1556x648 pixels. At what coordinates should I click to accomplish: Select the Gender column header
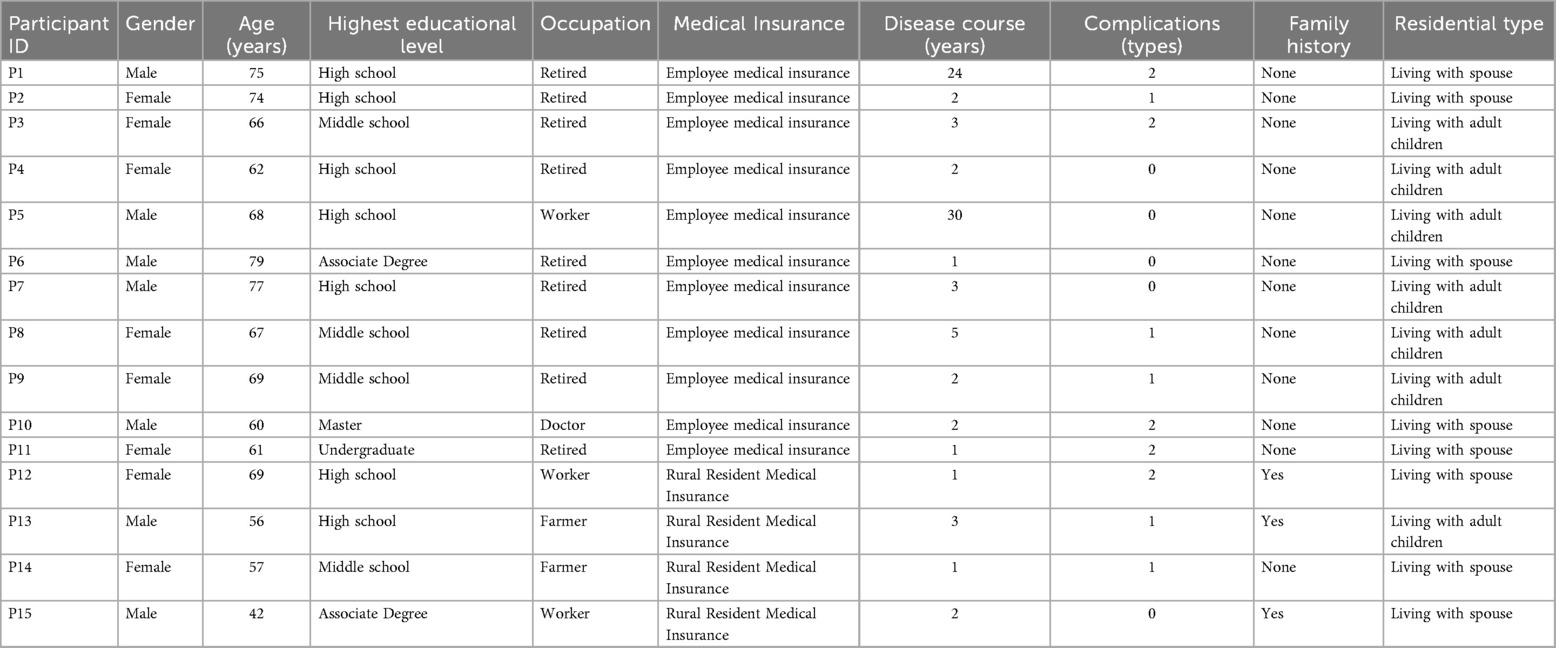coord(159,24)
